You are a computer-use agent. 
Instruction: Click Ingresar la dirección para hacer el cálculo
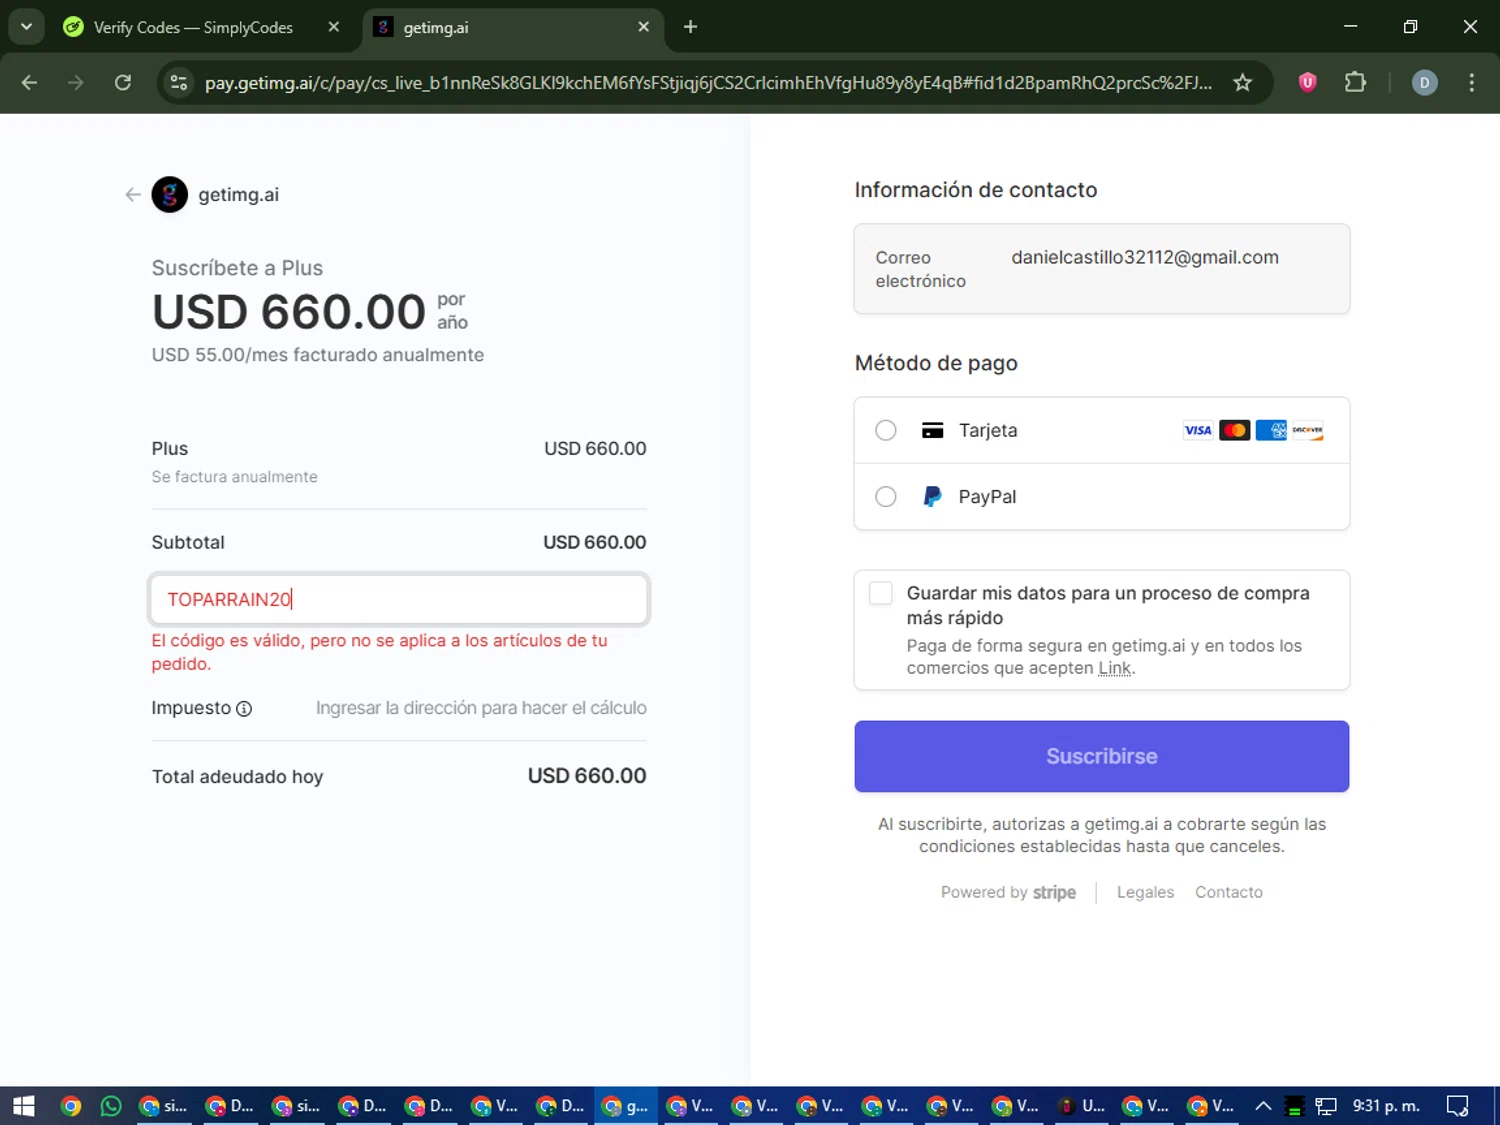(481, 708)
